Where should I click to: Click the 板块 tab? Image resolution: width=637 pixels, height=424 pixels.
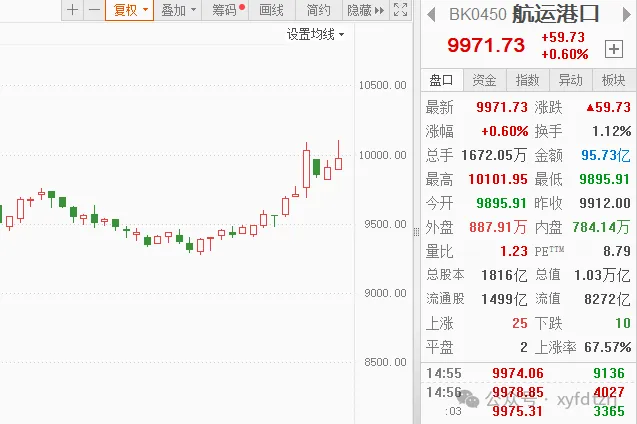click(x=613, y=80)
